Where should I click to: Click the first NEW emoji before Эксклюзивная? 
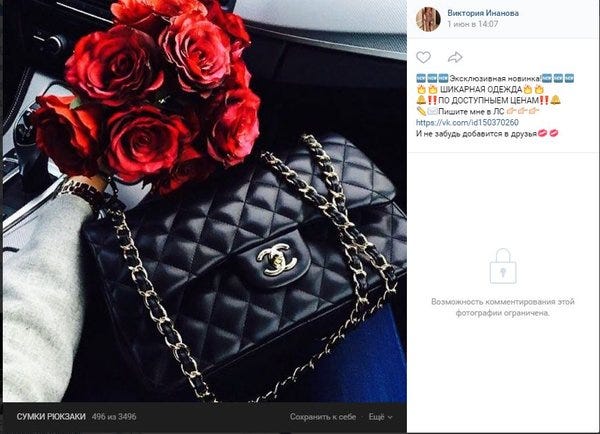coord(421,78)
